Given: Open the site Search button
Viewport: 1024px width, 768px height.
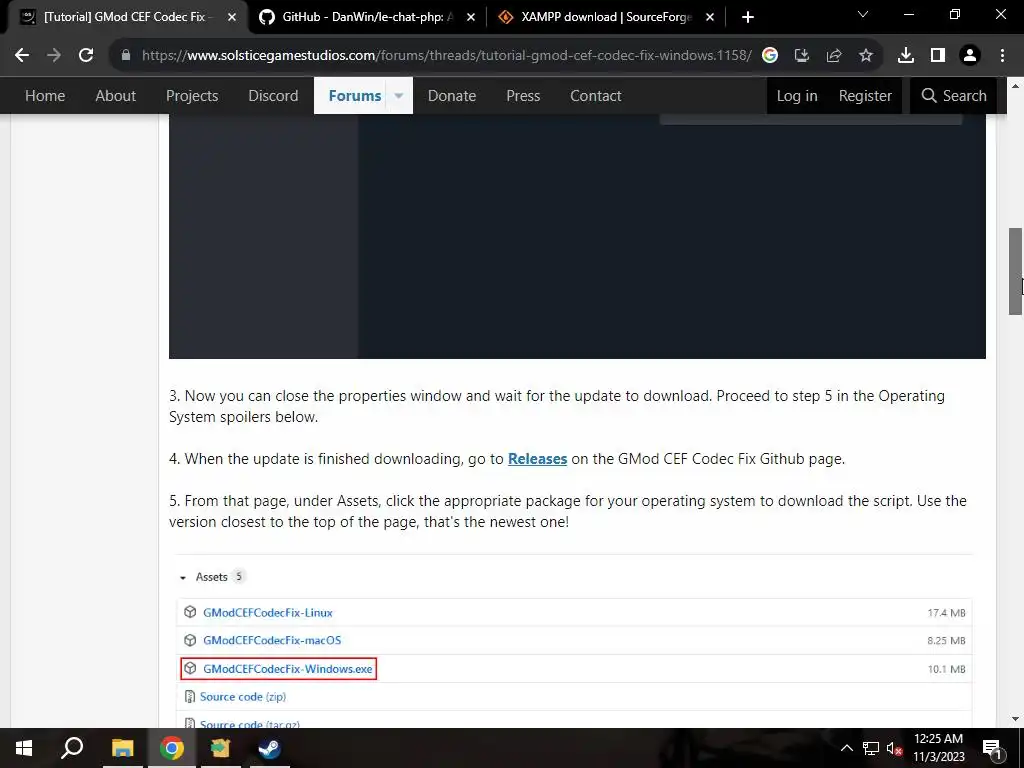Looking at the screenshot, I should (x=953, y=96).
